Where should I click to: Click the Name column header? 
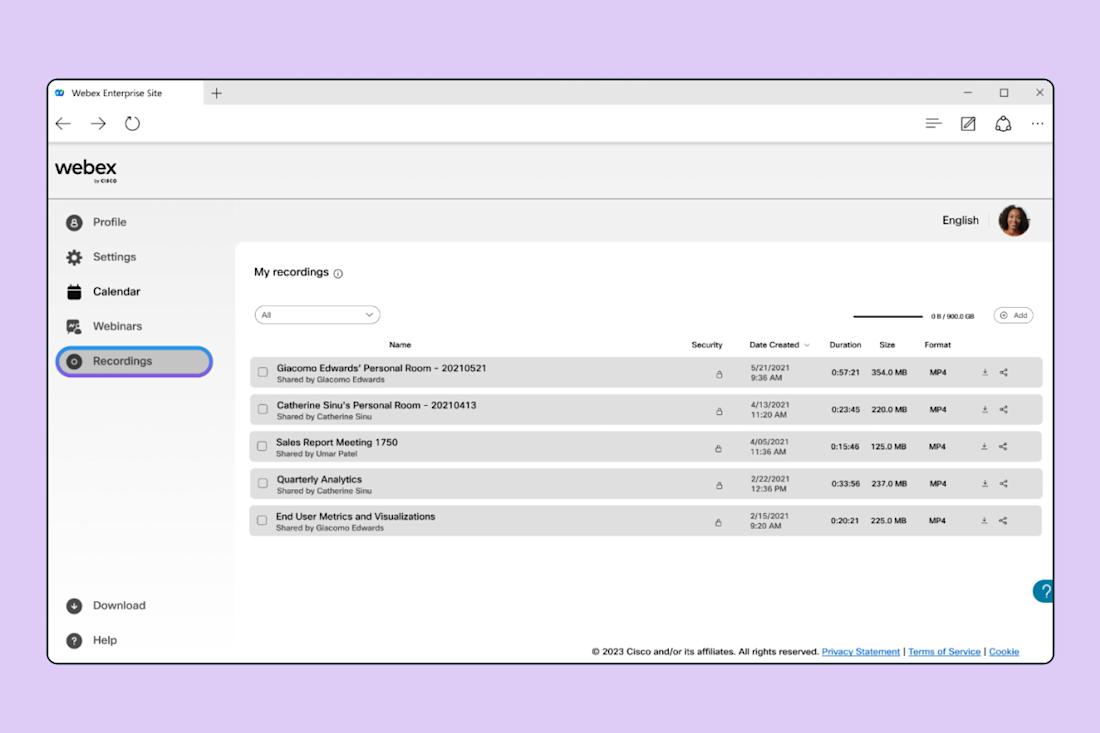click(x=400, y=345)
